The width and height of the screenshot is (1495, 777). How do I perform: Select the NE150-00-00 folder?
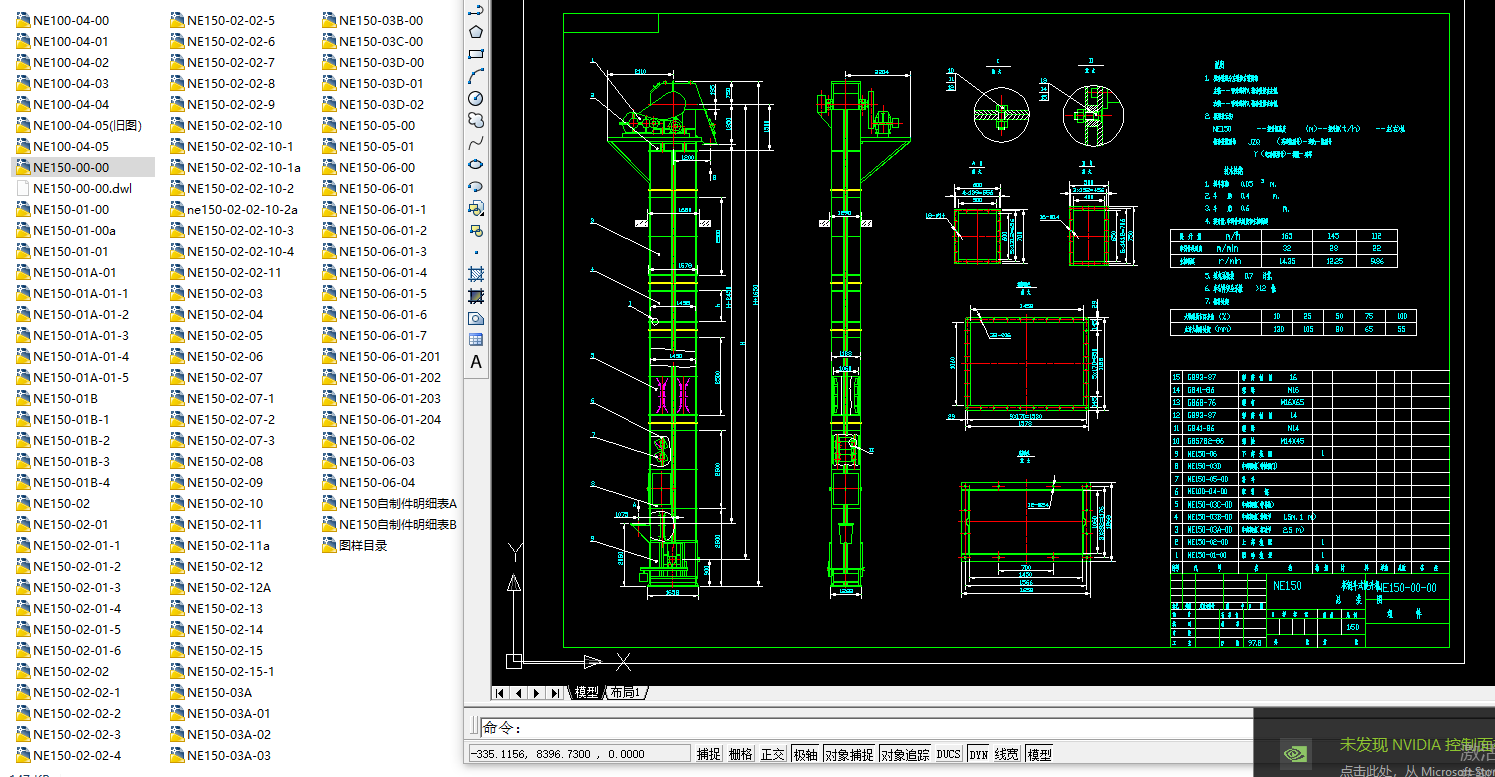tap(83, 167)
